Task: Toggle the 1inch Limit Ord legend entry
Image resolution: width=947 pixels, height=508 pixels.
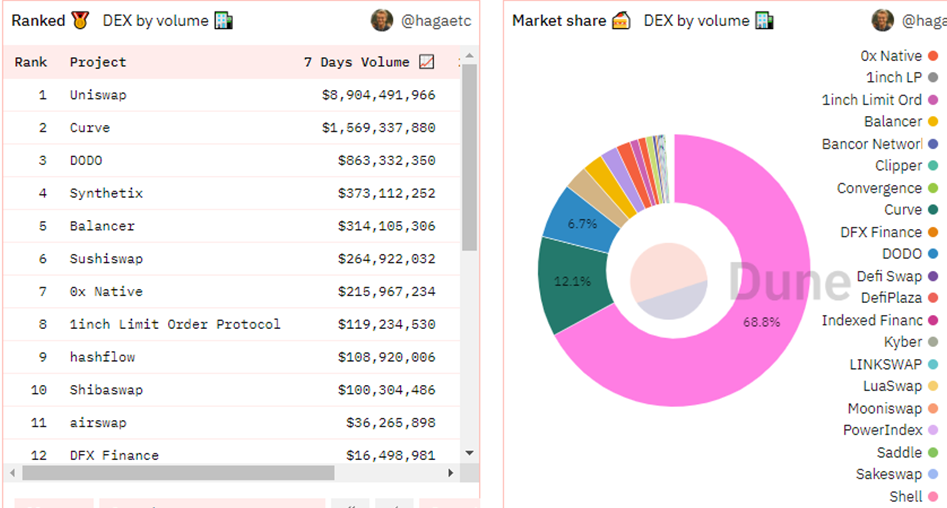Action: pyautogui.click(x=879, y=100)
